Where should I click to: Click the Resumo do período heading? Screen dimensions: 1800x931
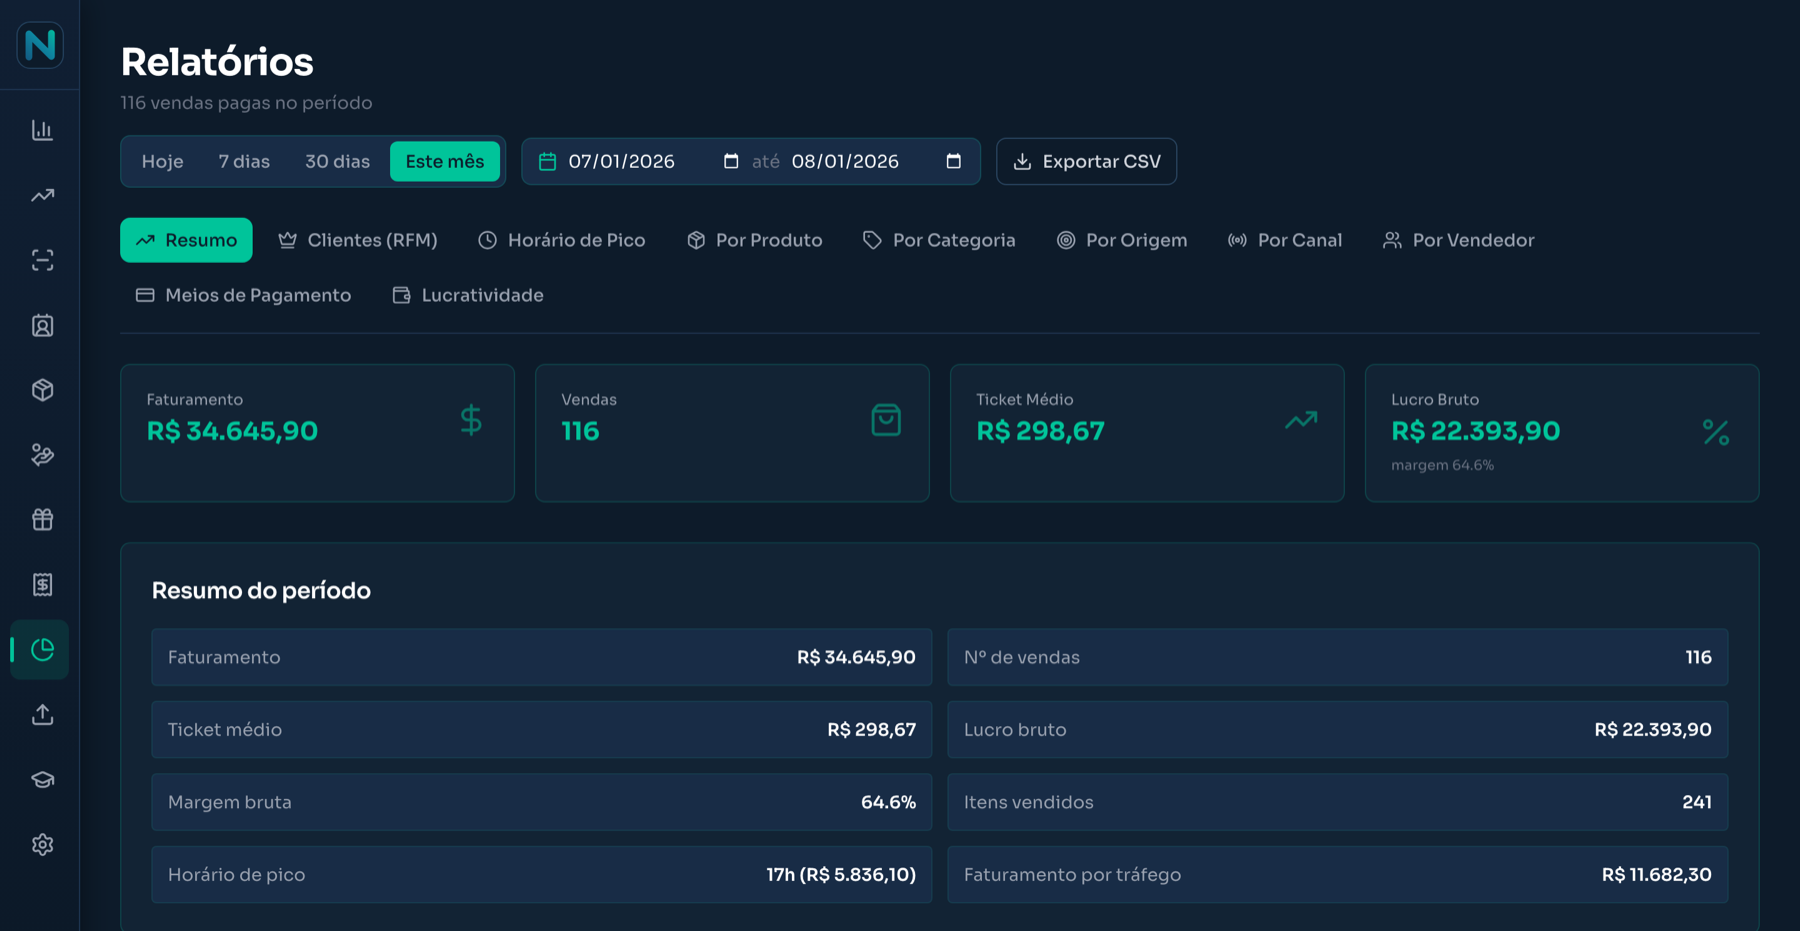click(261, 591)
